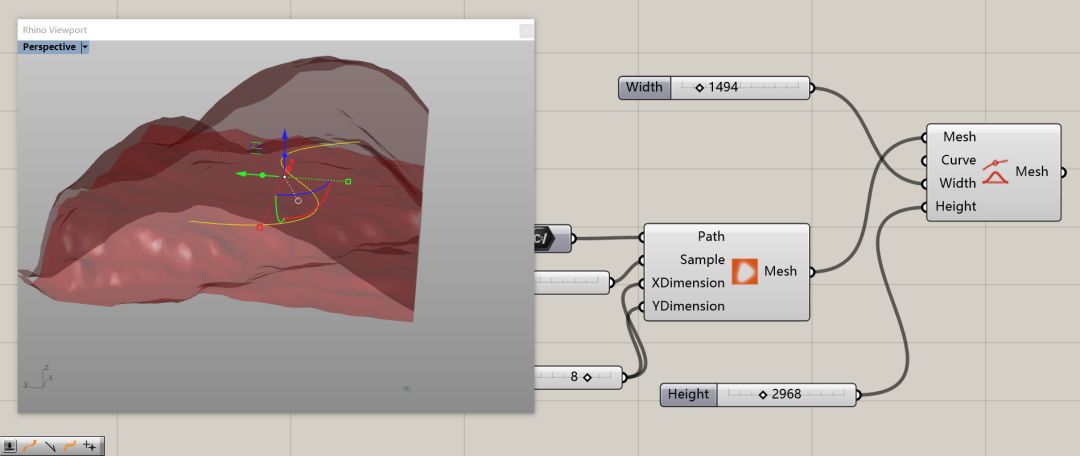Select the orange wavy curve toolbar icon
This screenshot has height=456, width=1080.
coord(70,446)
